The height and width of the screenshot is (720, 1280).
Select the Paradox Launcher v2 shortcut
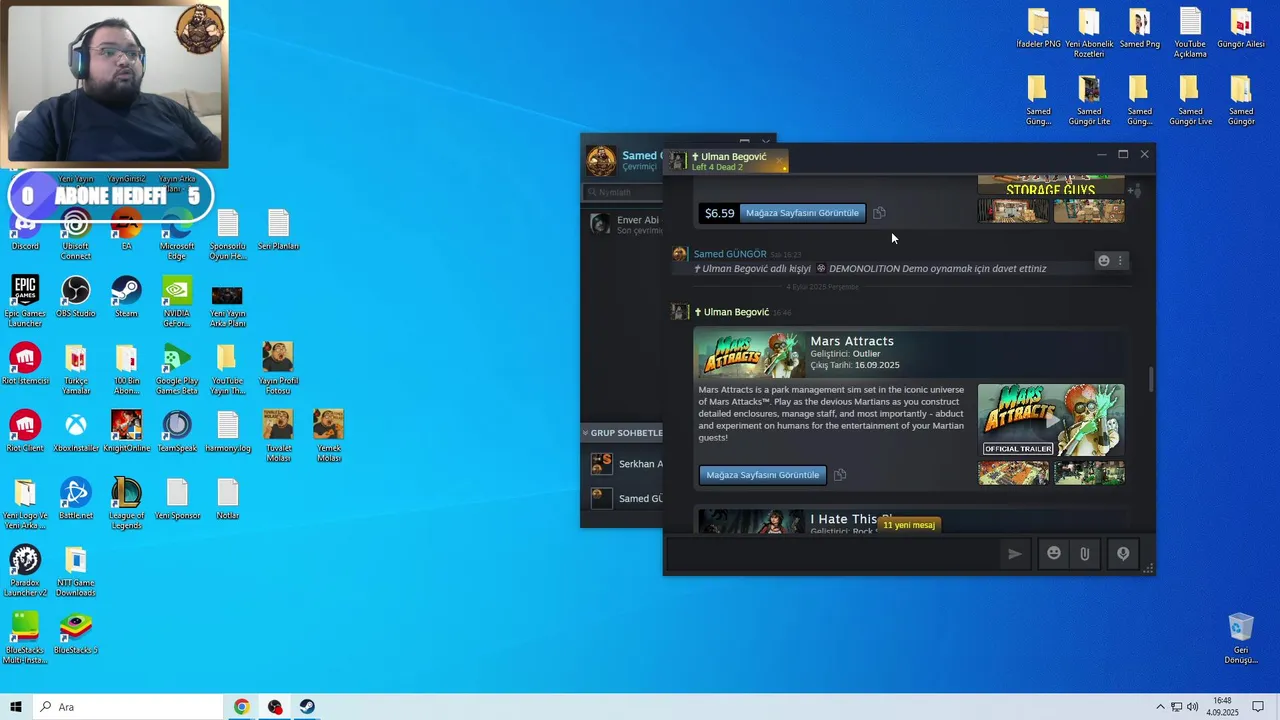(25, 571)
